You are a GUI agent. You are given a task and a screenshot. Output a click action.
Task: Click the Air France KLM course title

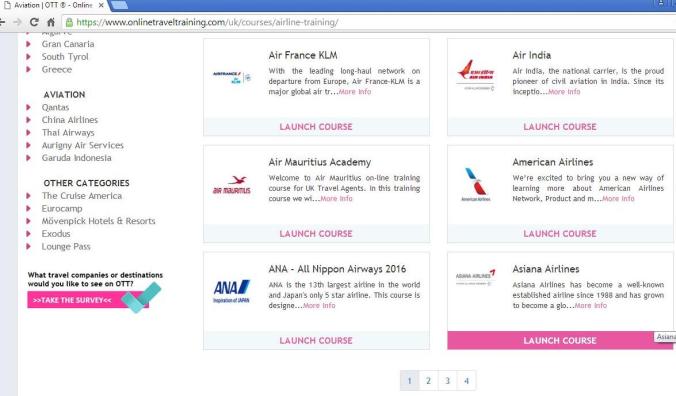(303, 55)
